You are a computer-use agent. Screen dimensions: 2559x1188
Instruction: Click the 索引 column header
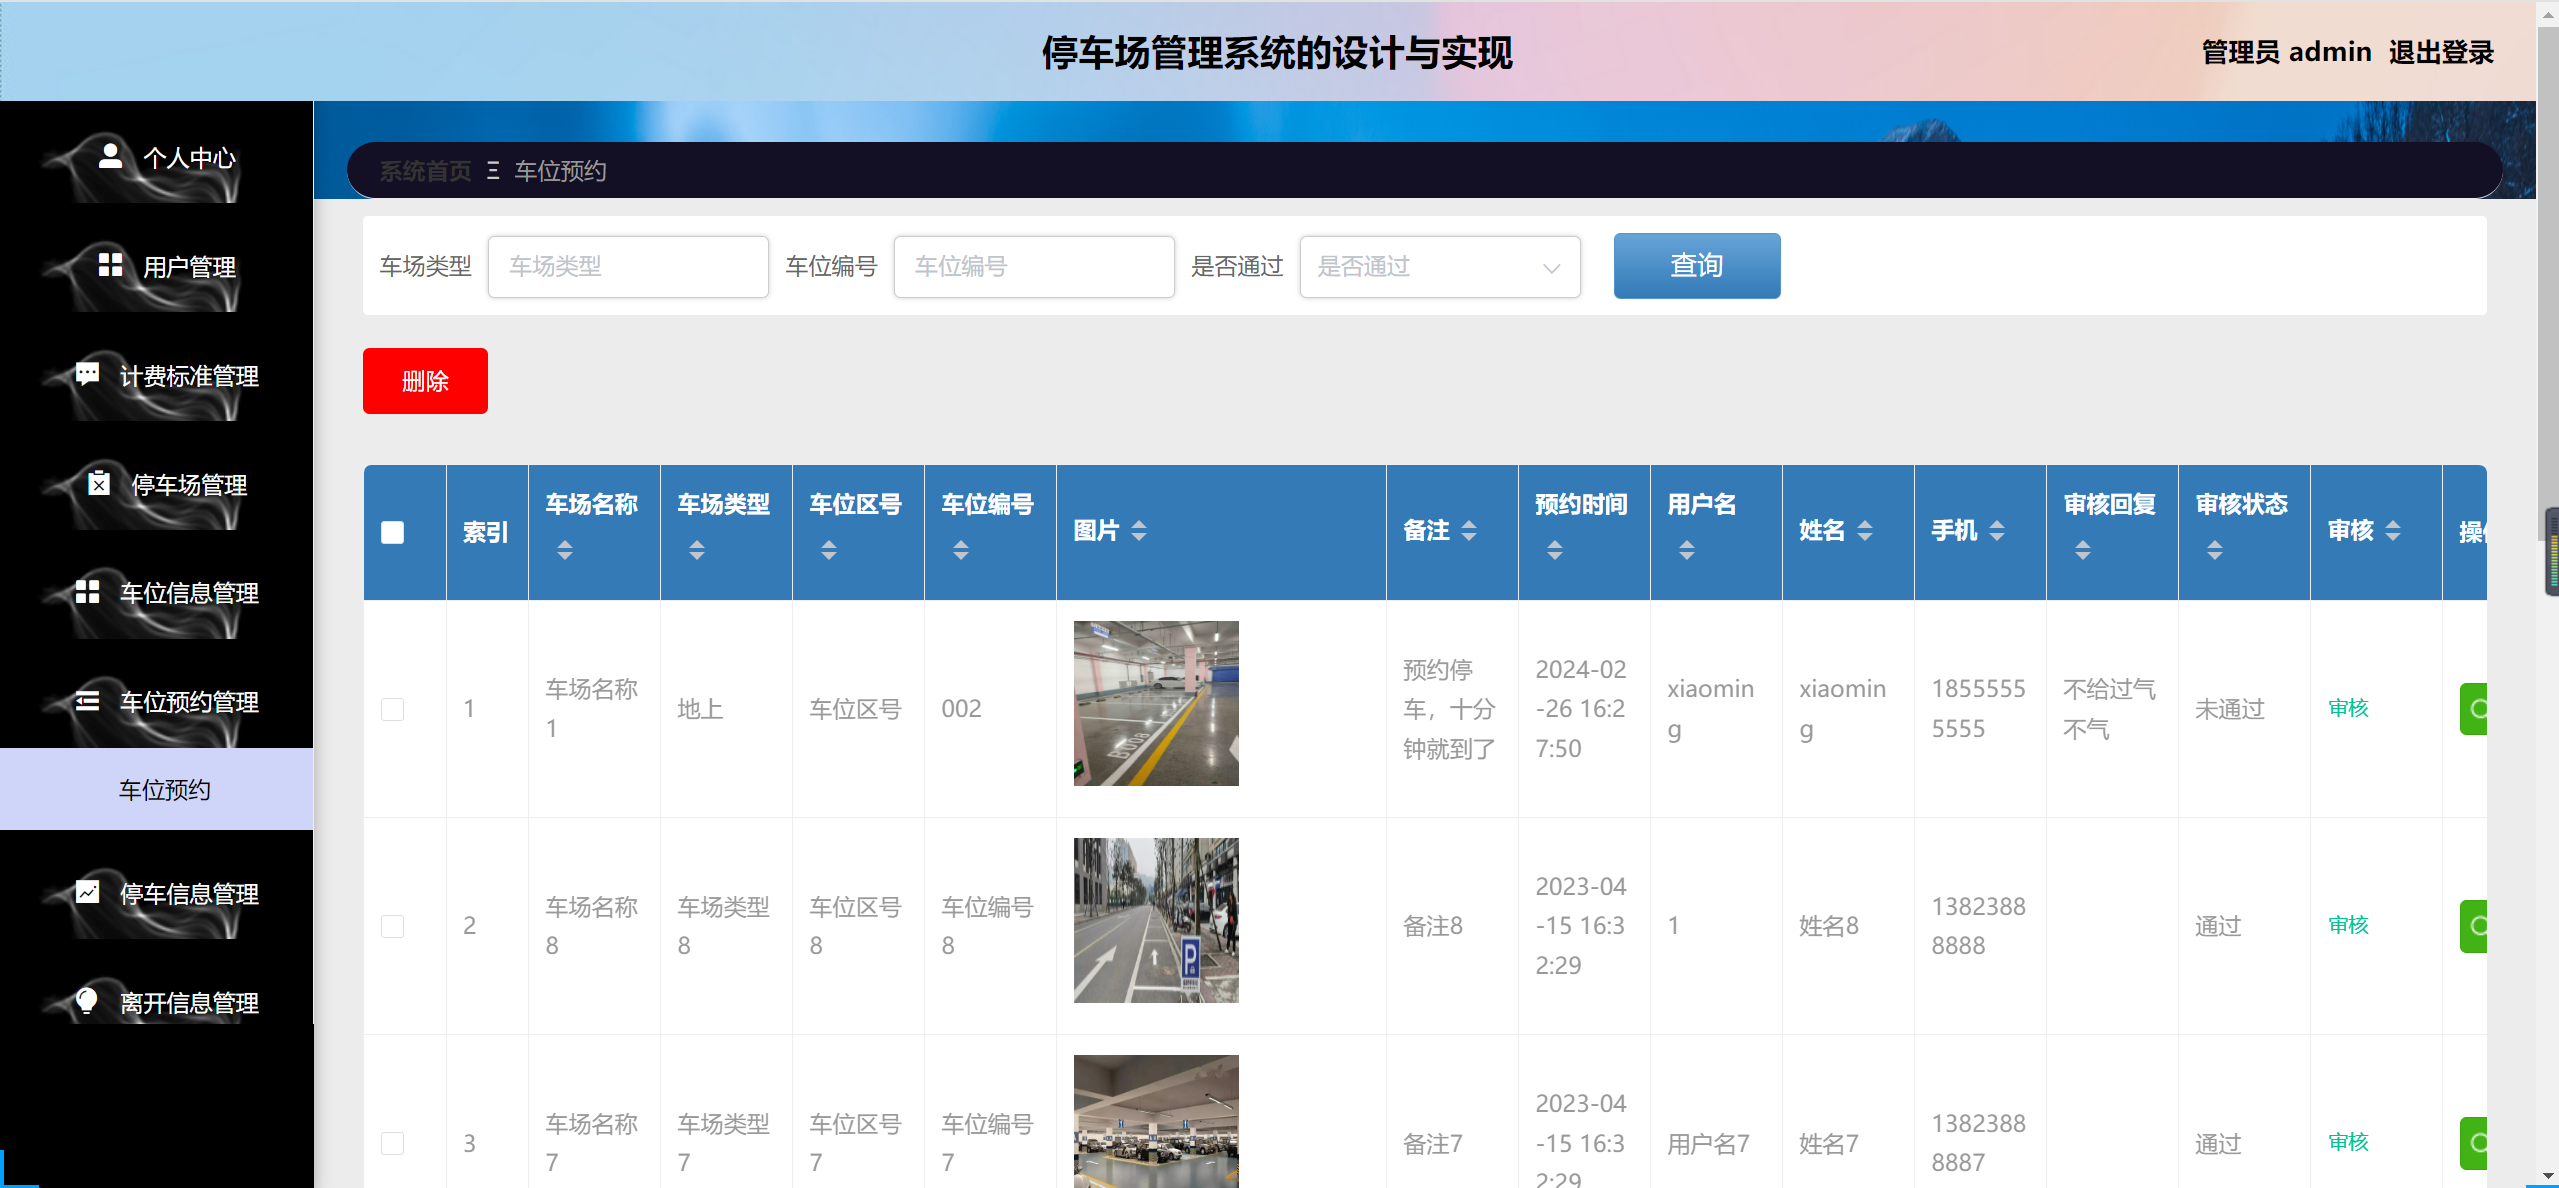click(x=486, y=533)
